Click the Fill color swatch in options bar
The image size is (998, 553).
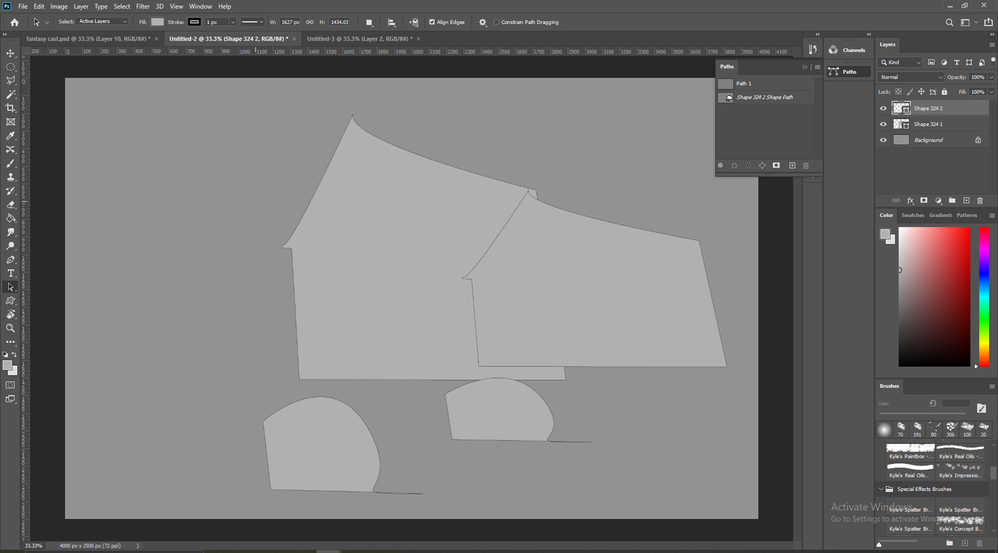coord(157,21)
